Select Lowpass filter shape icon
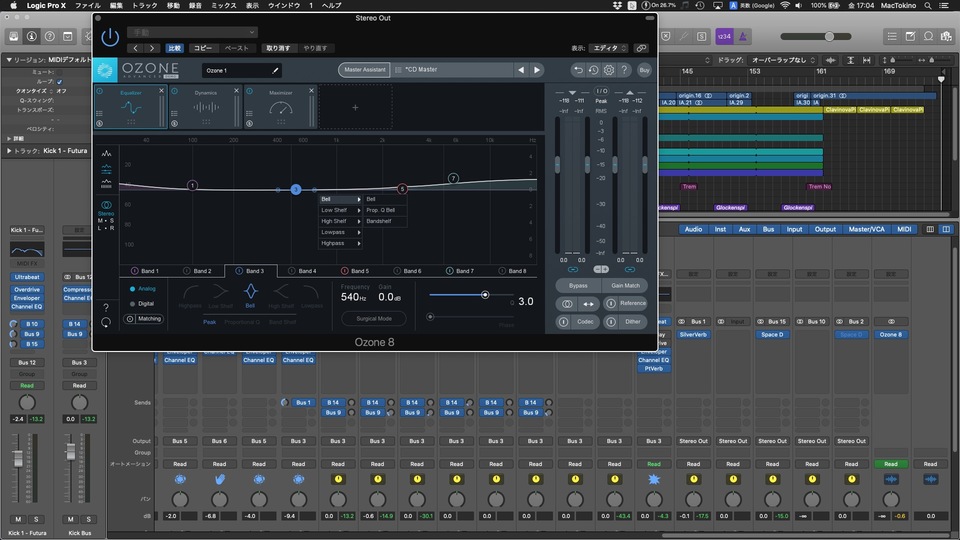Image resolution: width=960 pixels, height=540 pixels. [312, 294]
